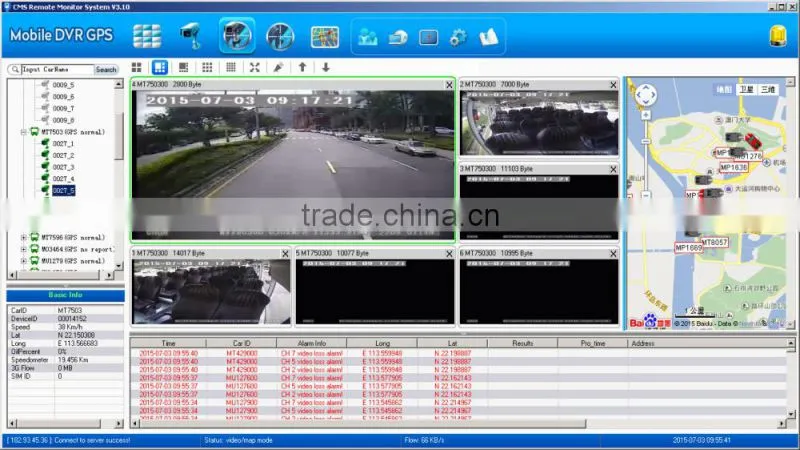
Task: Toggle fullscreen with the expand arrows icon
Action: 255,67
